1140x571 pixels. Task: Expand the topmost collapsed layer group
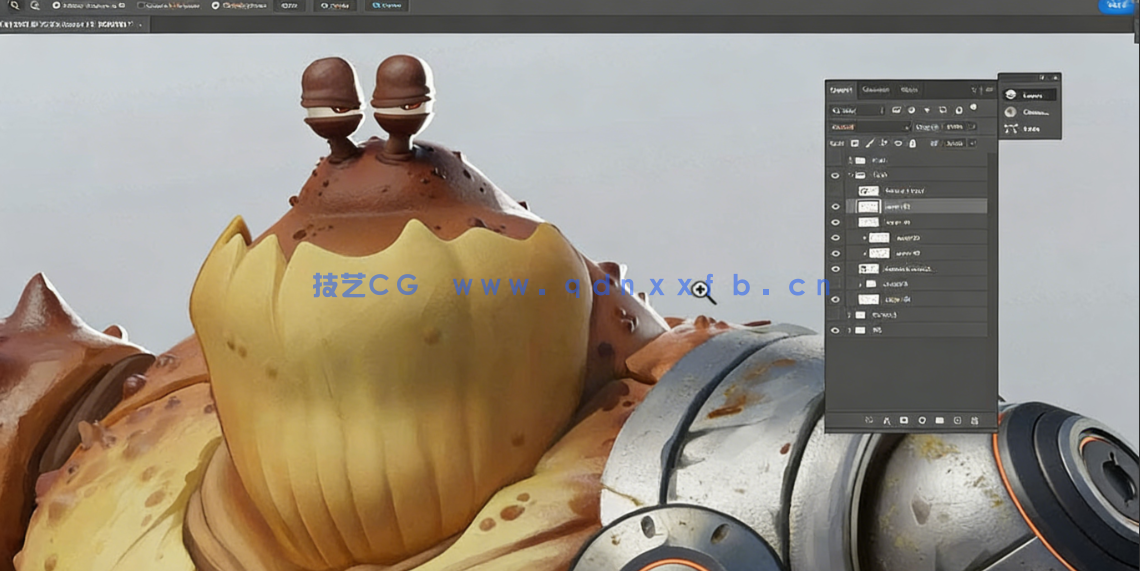pos(850,160)
